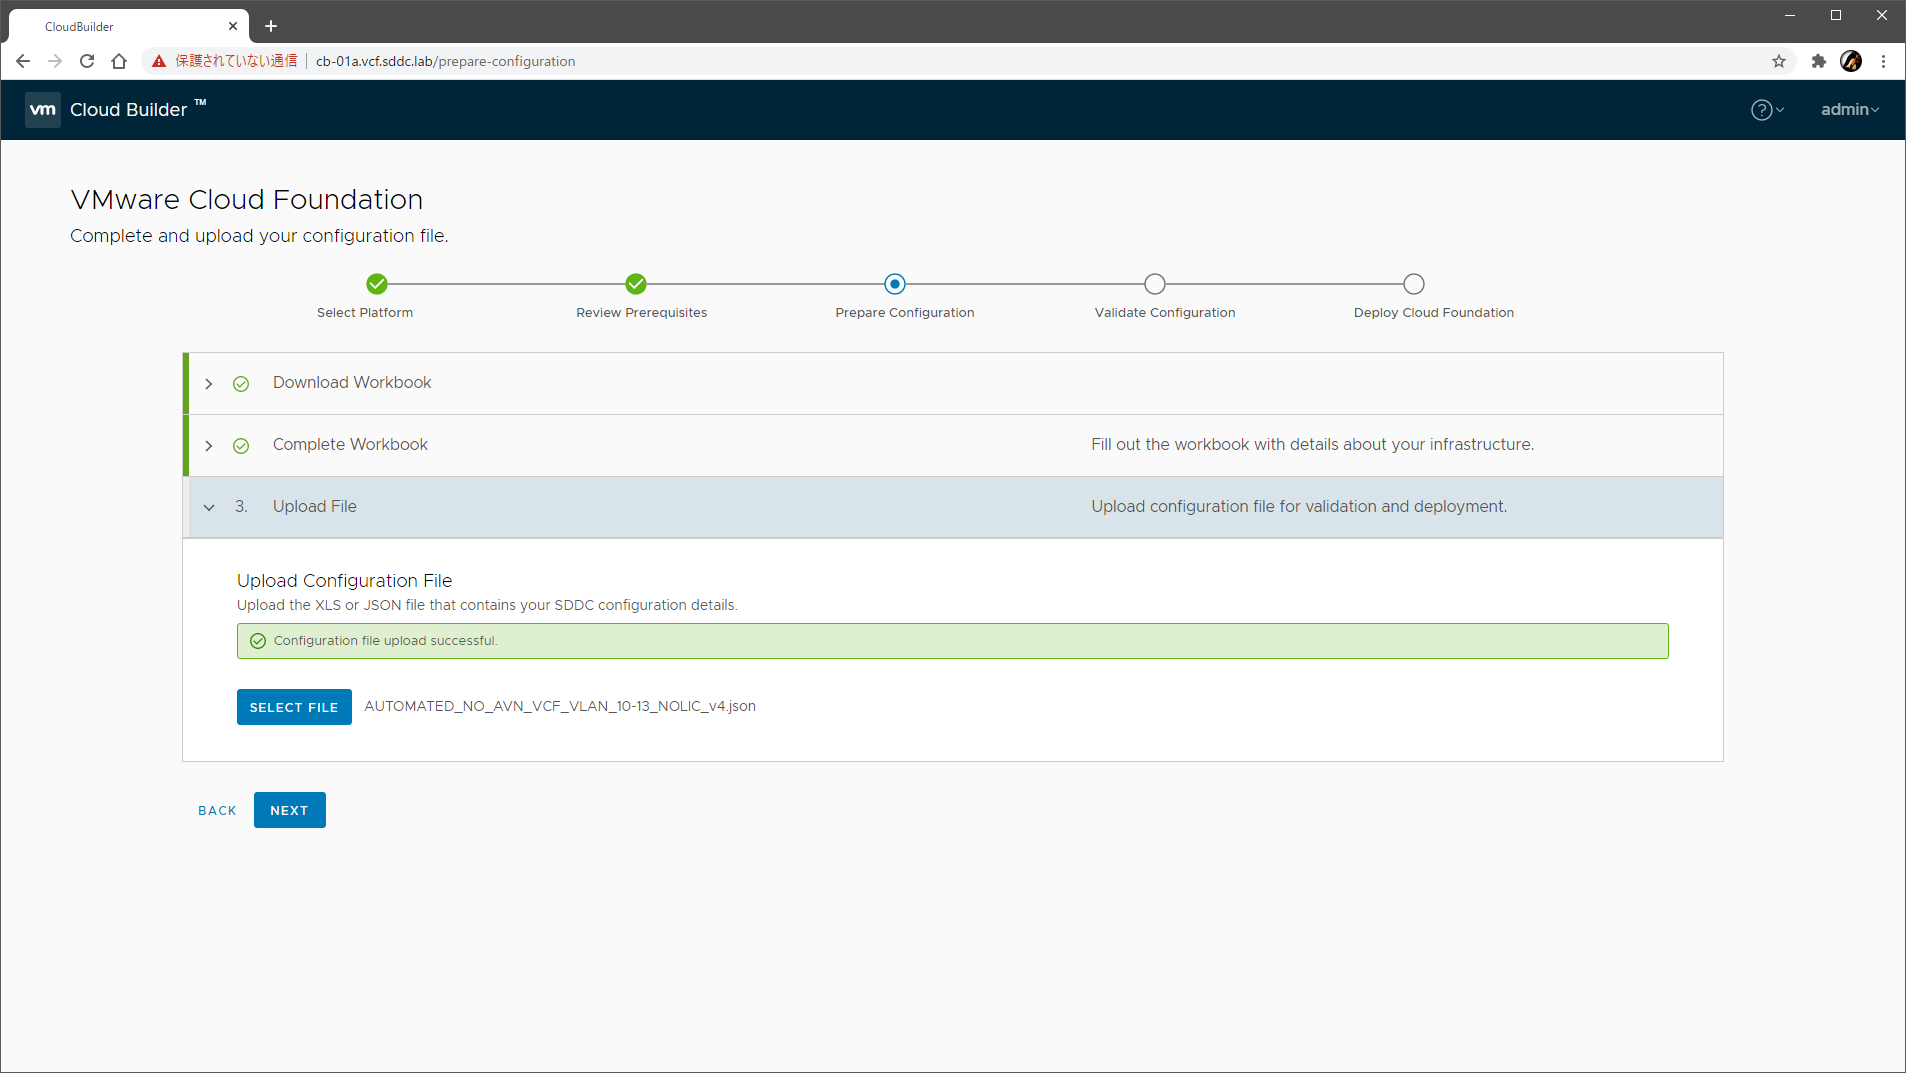
Task: Select the Review Prerequisites step circle
Action: [x=636, y=284]
